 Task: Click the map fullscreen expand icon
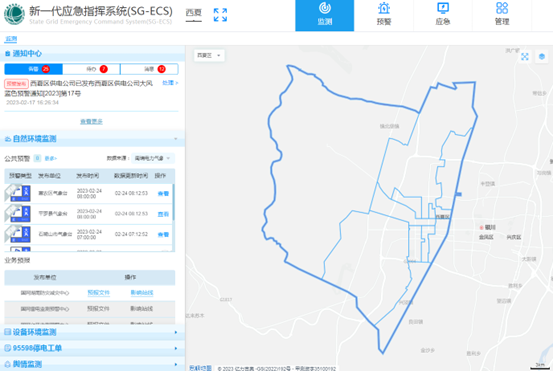click(525, 56)
